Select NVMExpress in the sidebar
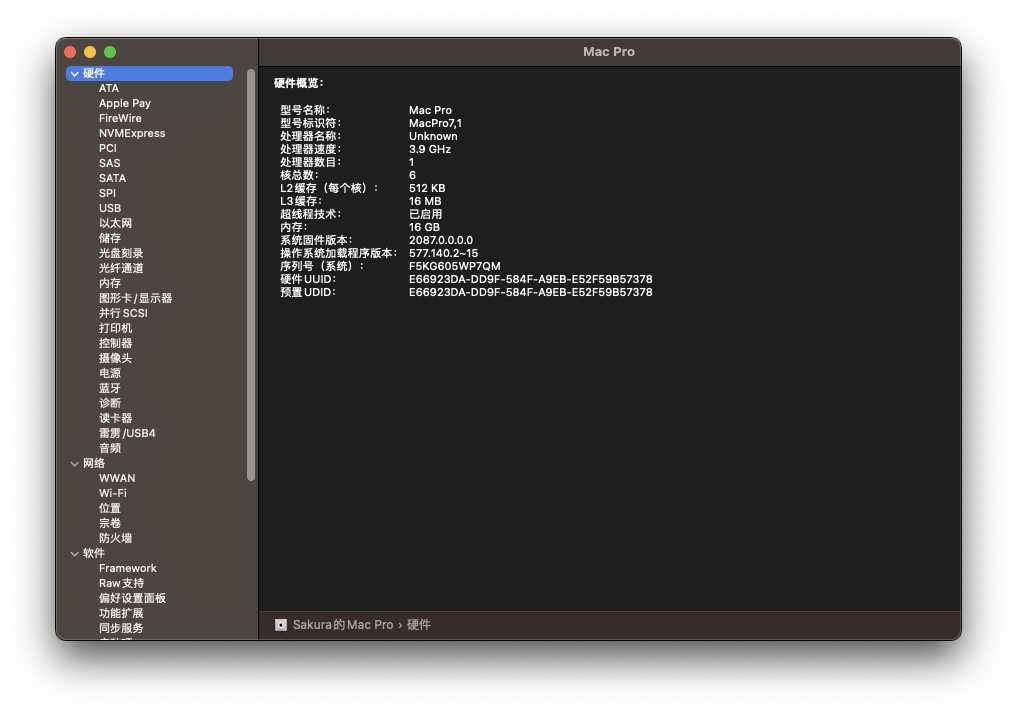 pos(132,133)
